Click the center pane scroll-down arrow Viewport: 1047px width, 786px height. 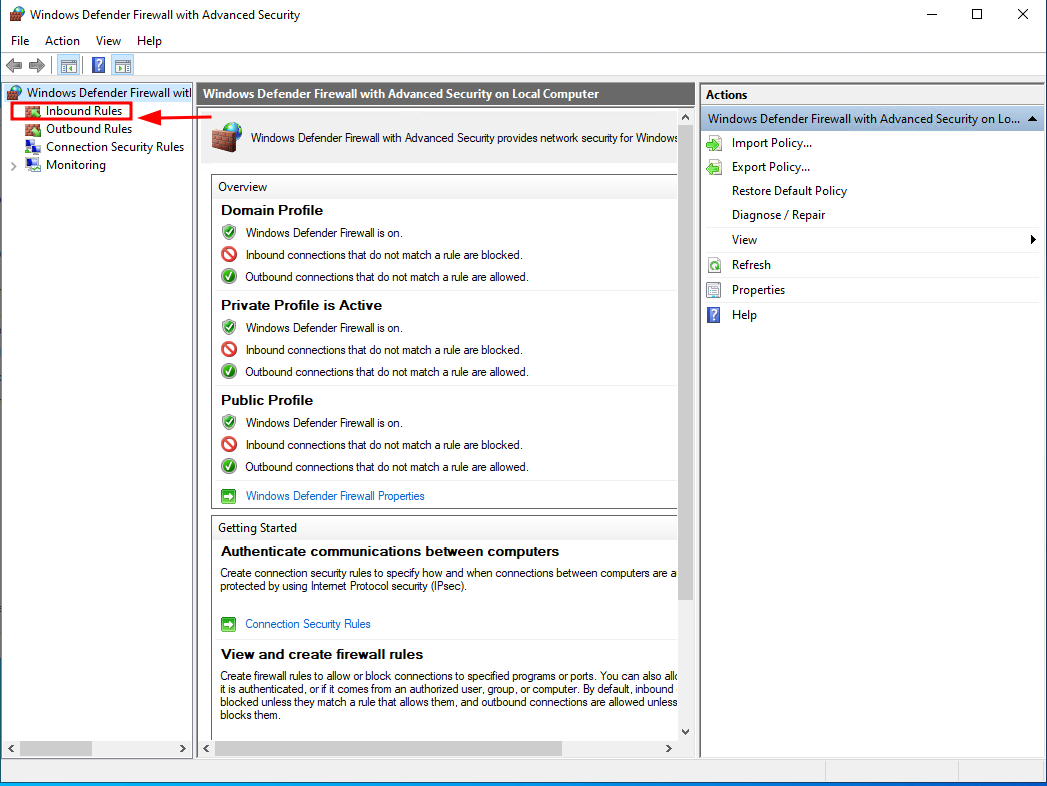click(x=685, y=732)
